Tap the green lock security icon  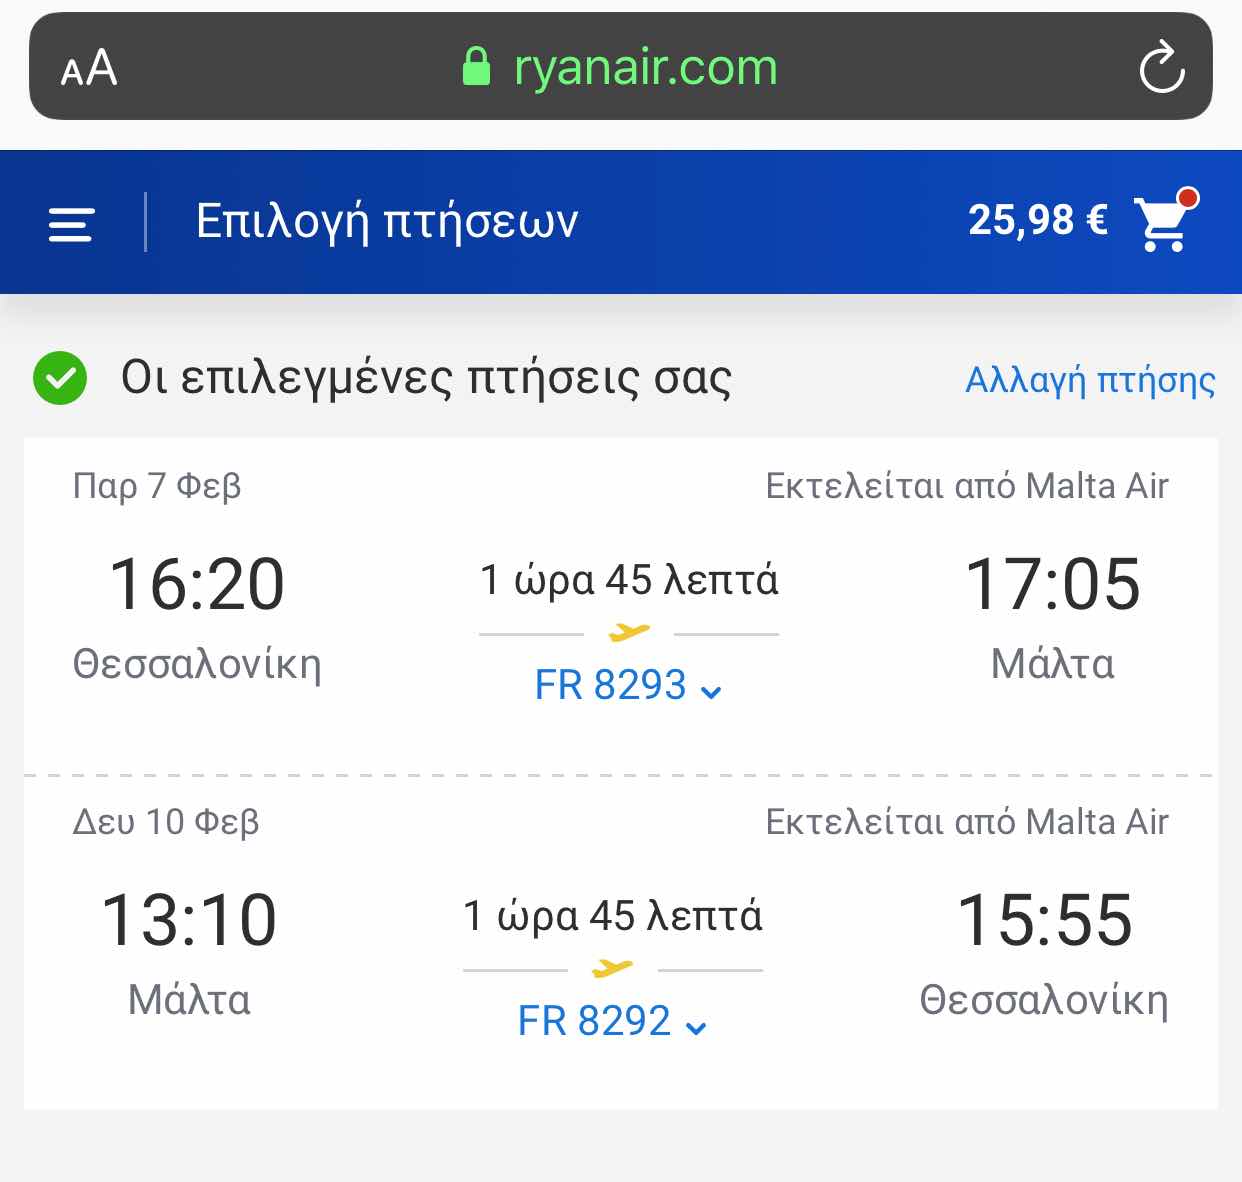(x=477, y=67)
